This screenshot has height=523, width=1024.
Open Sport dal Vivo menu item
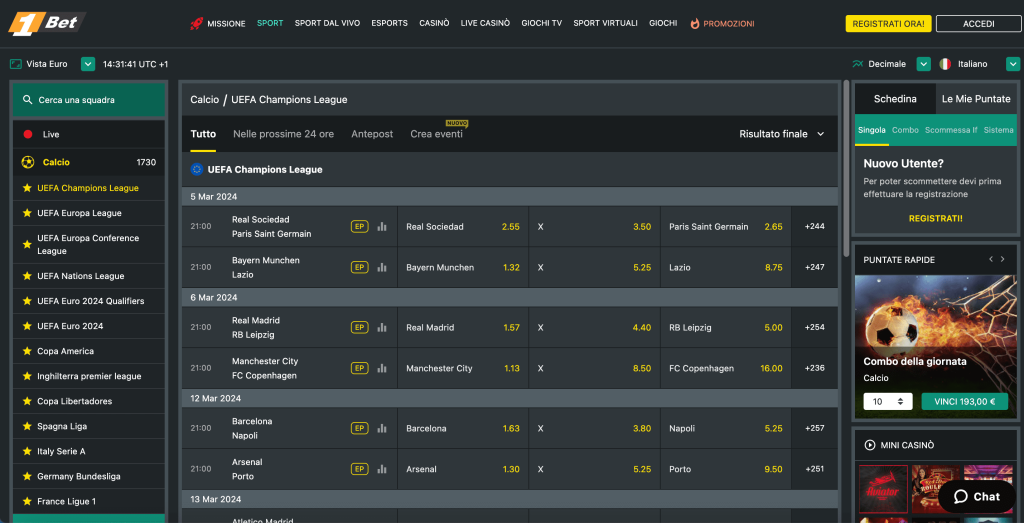point(327,24)
